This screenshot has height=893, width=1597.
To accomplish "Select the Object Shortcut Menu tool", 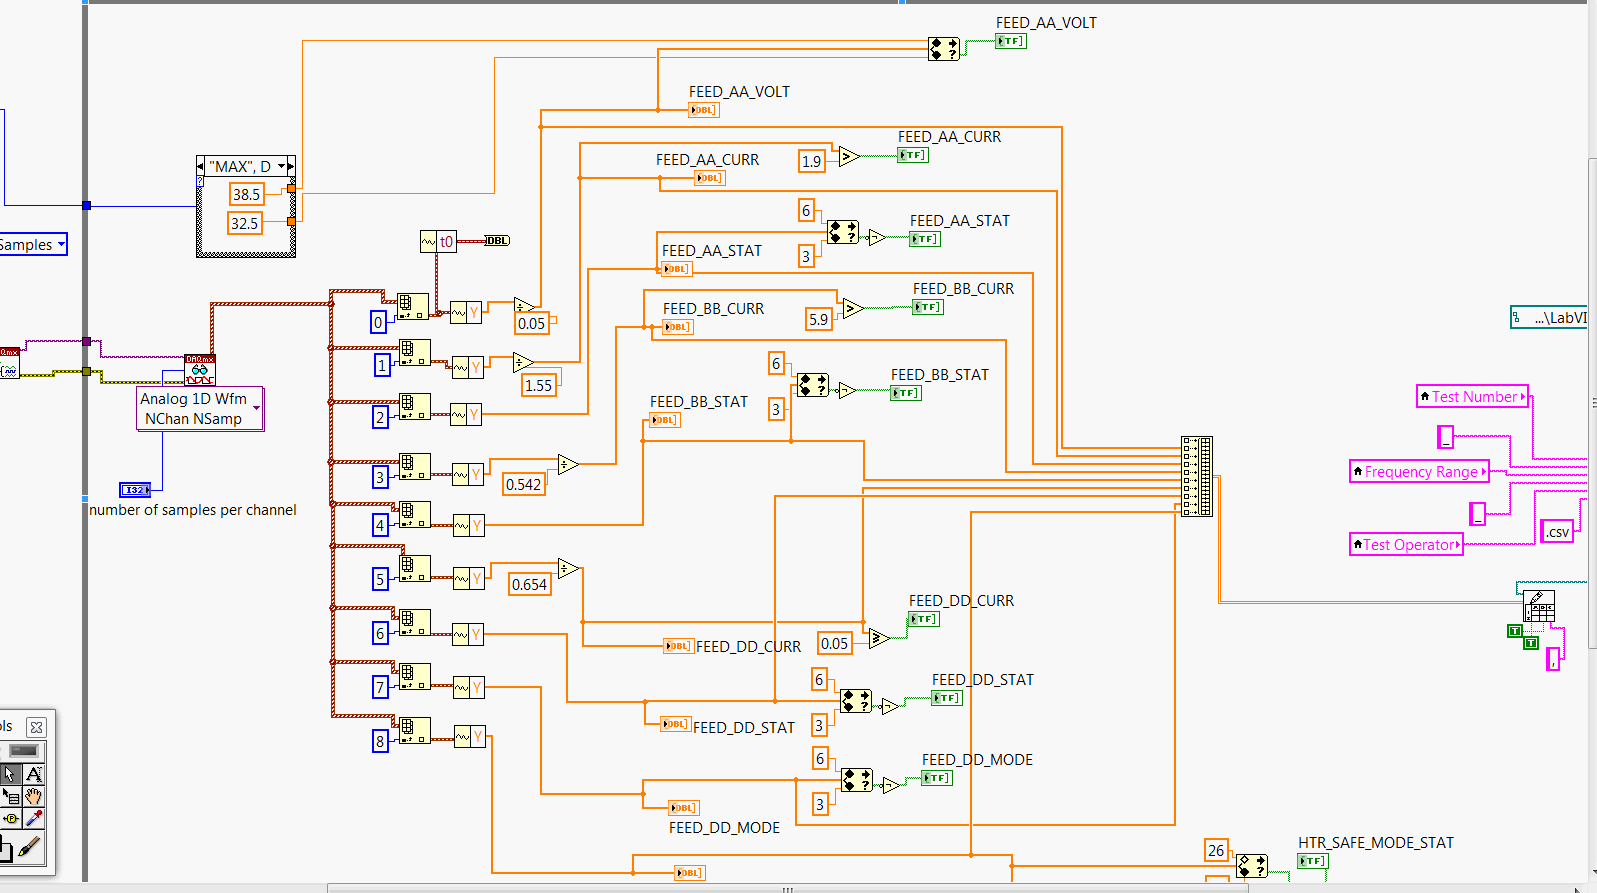I will pyautogui.click(x=10, y=796).
